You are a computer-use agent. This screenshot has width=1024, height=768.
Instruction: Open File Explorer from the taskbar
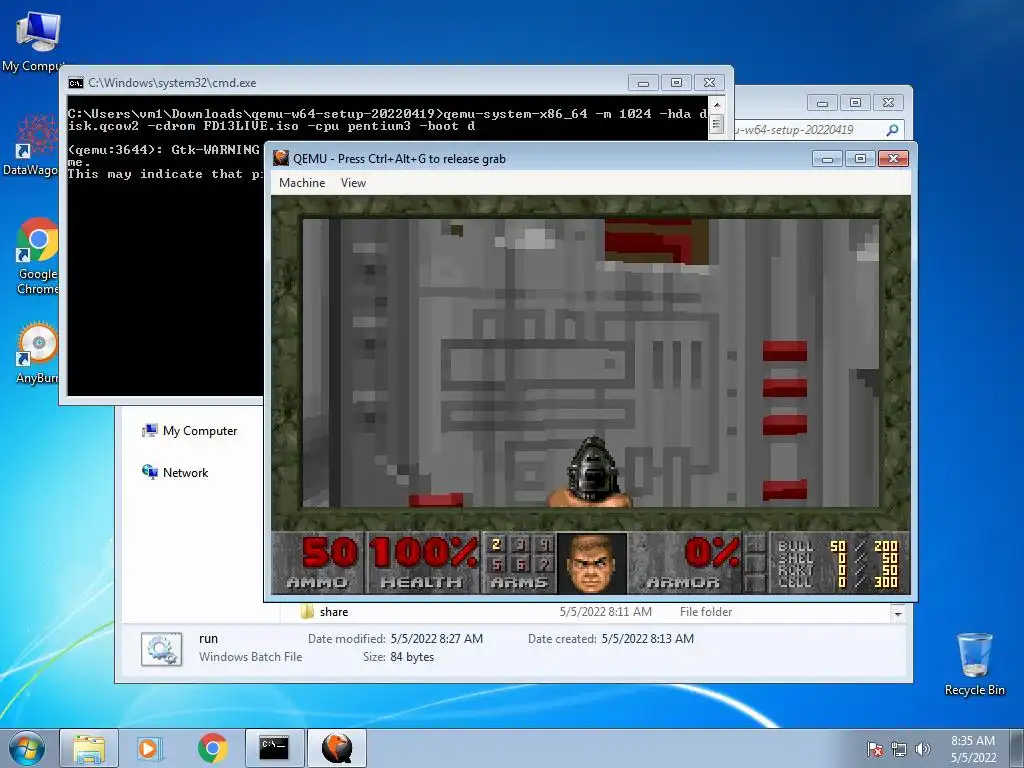[x=89, y=748]
